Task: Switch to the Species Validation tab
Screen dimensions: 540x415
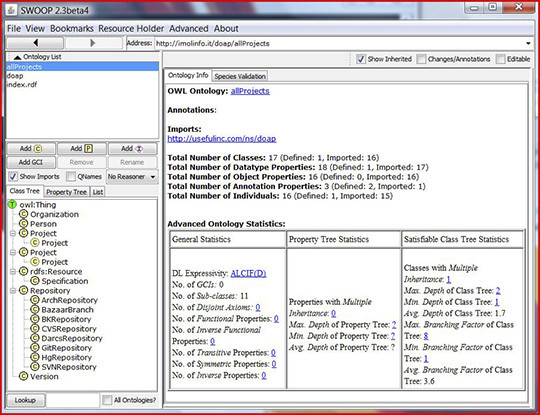Action: (x=240, y=76)
